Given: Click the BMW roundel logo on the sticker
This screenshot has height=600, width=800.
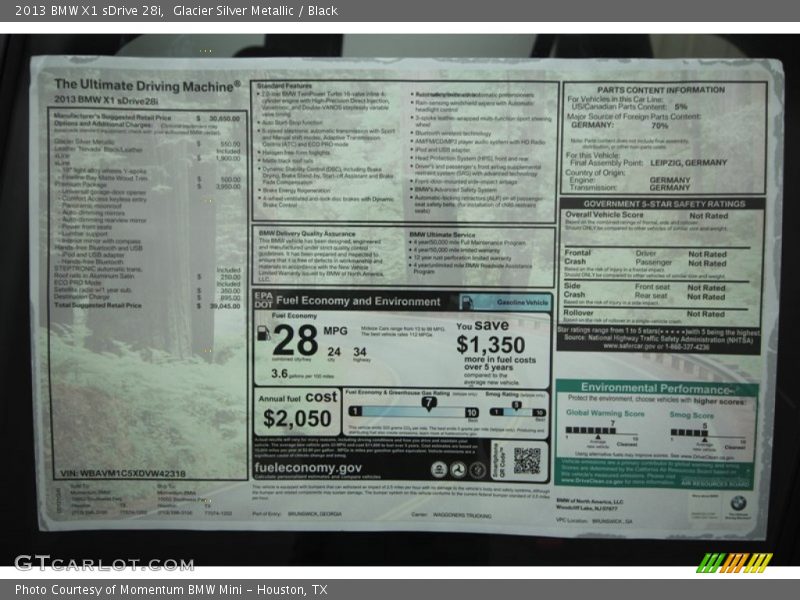Looking at the screenshot, I should [738, 502].
